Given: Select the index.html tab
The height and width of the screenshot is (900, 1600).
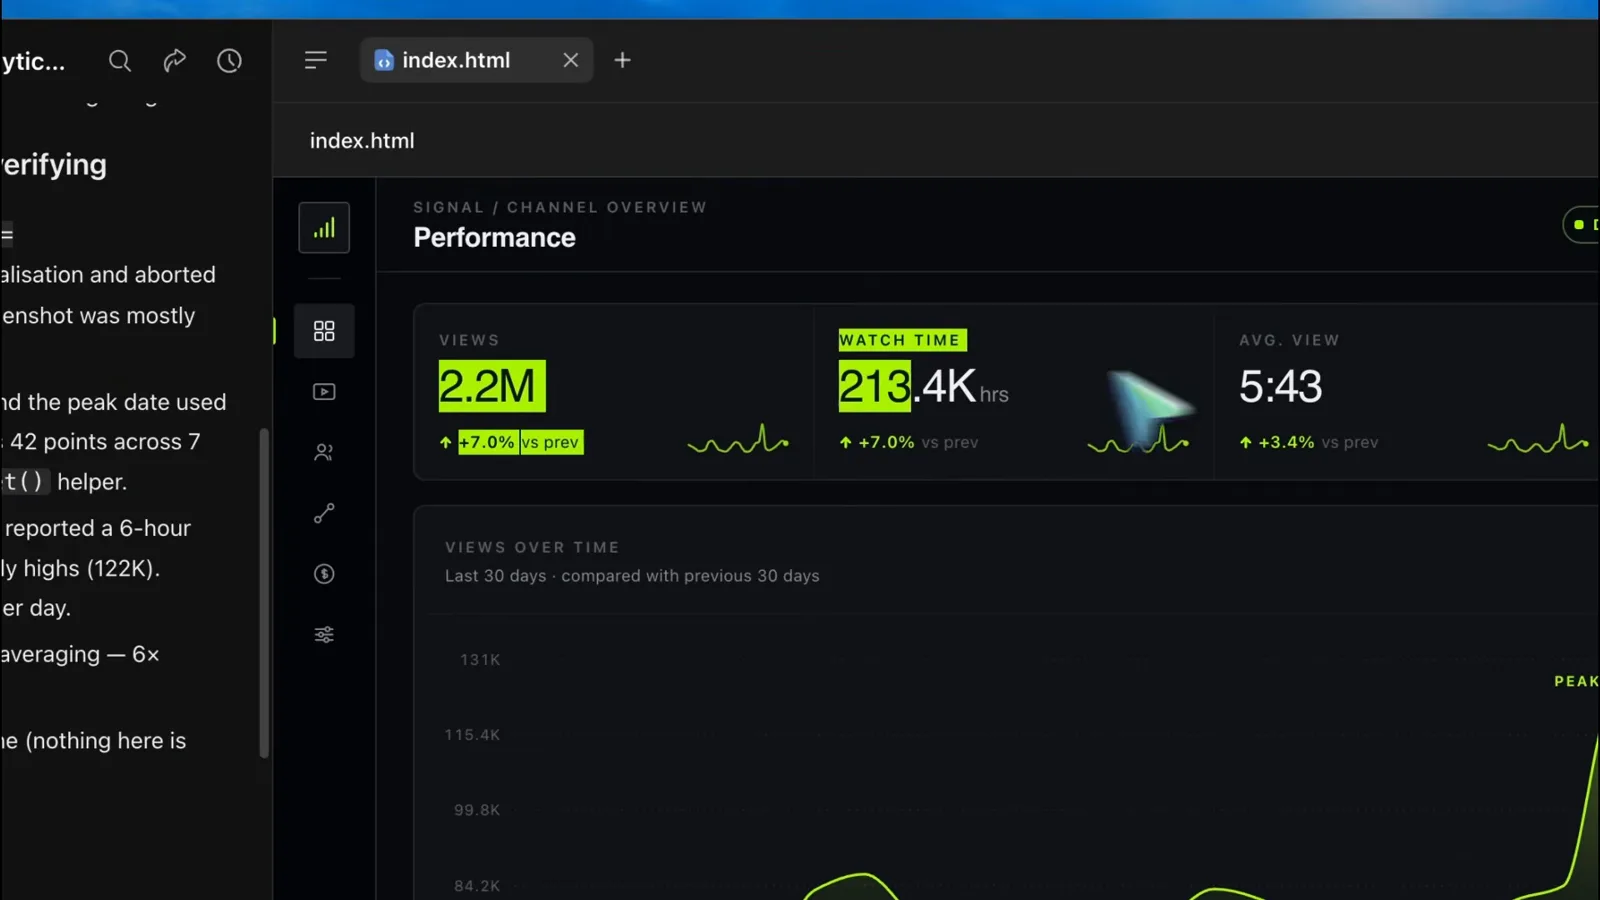Looking at the screenshot, I should pos(476,60).
